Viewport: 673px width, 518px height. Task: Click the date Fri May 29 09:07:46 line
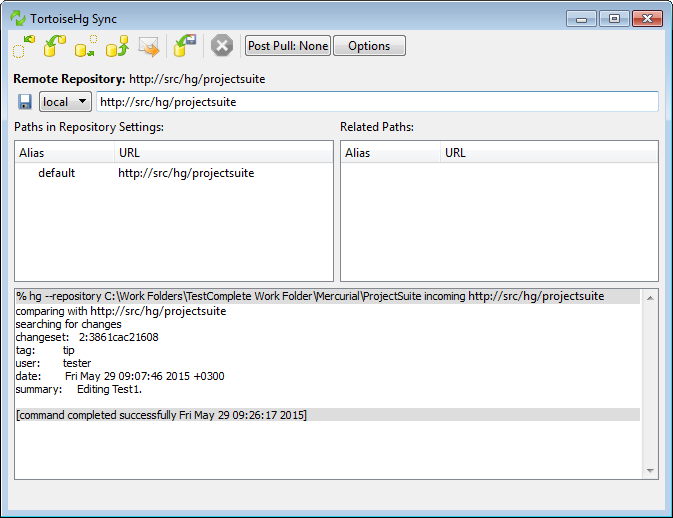[120, 376]
